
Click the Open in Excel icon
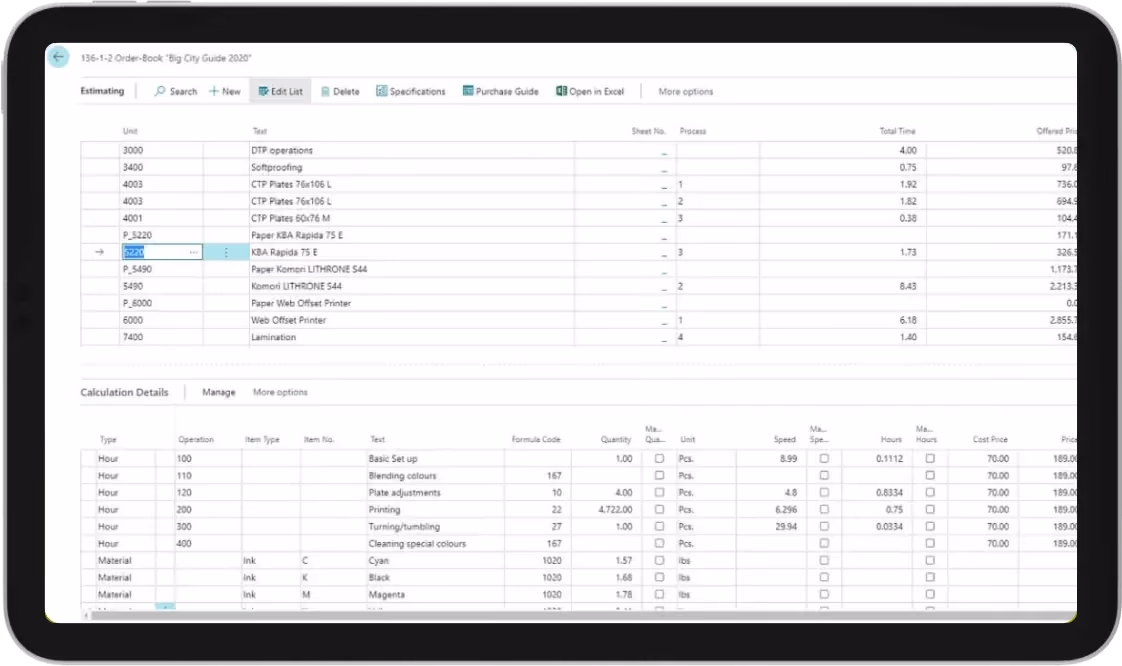[562, 92]
